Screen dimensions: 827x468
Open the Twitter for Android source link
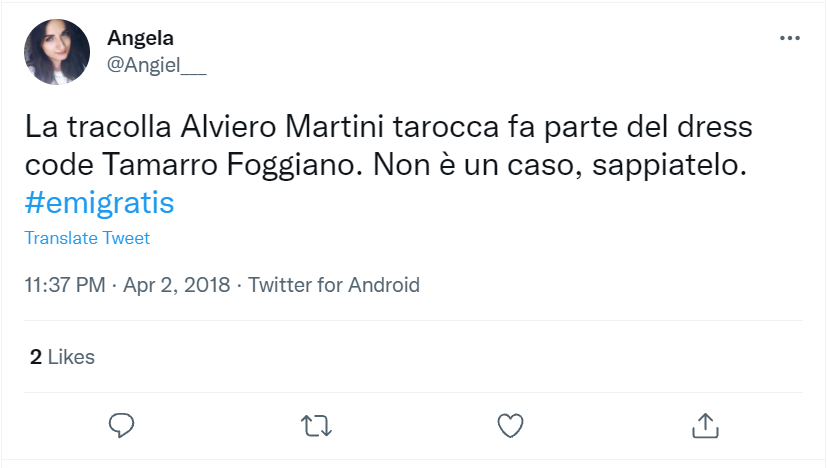(x=334, y=285)
